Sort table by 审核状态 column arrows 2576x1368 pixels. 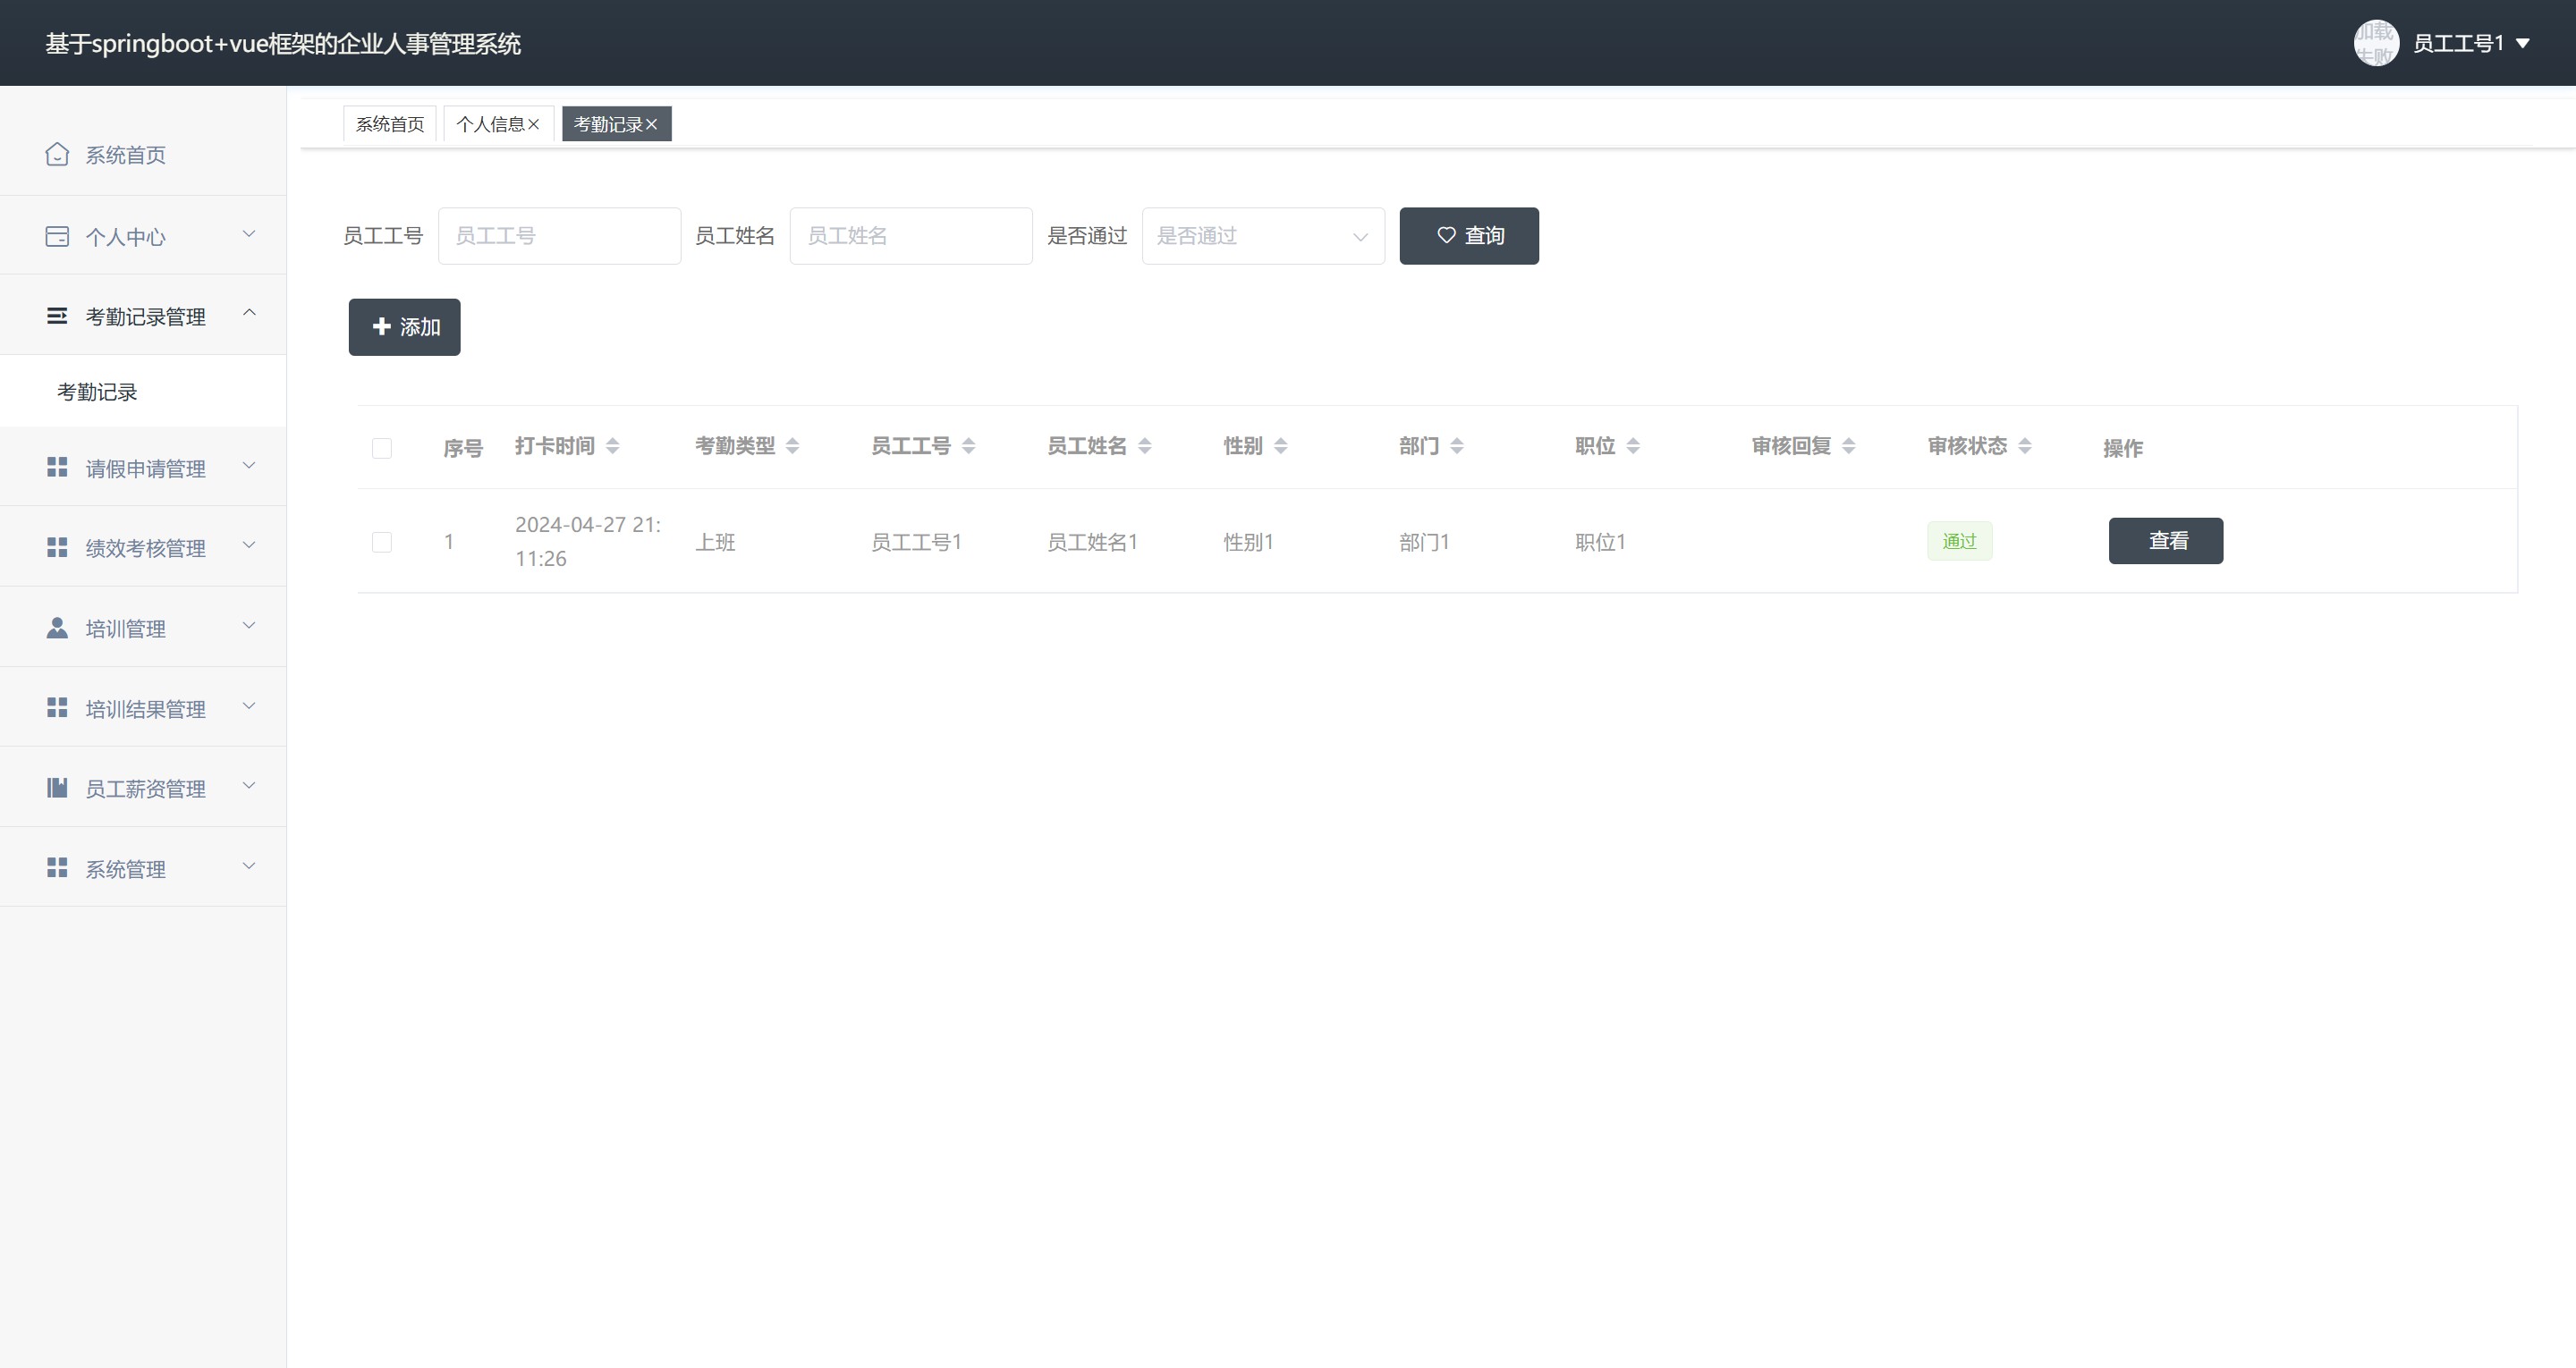click(x=2025, y=446)
